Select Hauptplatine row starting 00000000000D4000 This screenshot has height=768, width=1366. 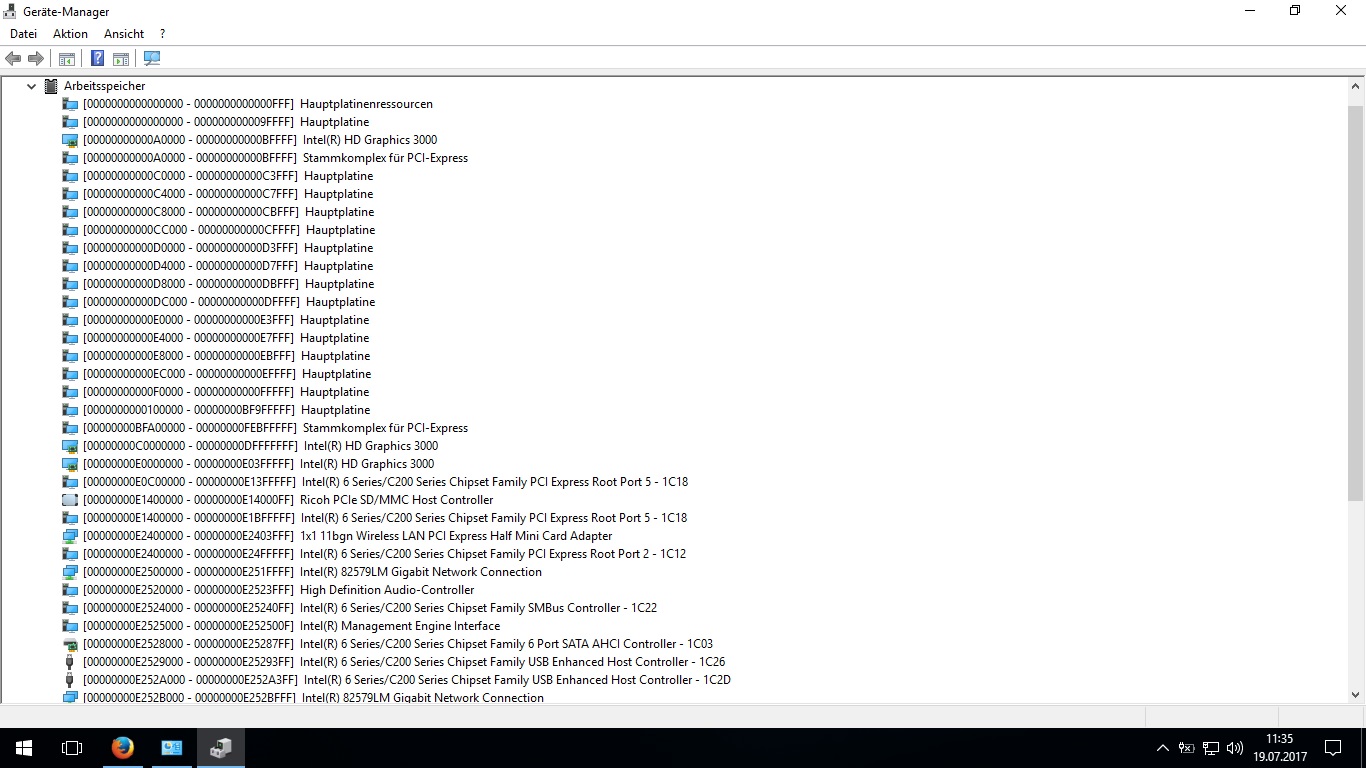[x=228, y=266]
